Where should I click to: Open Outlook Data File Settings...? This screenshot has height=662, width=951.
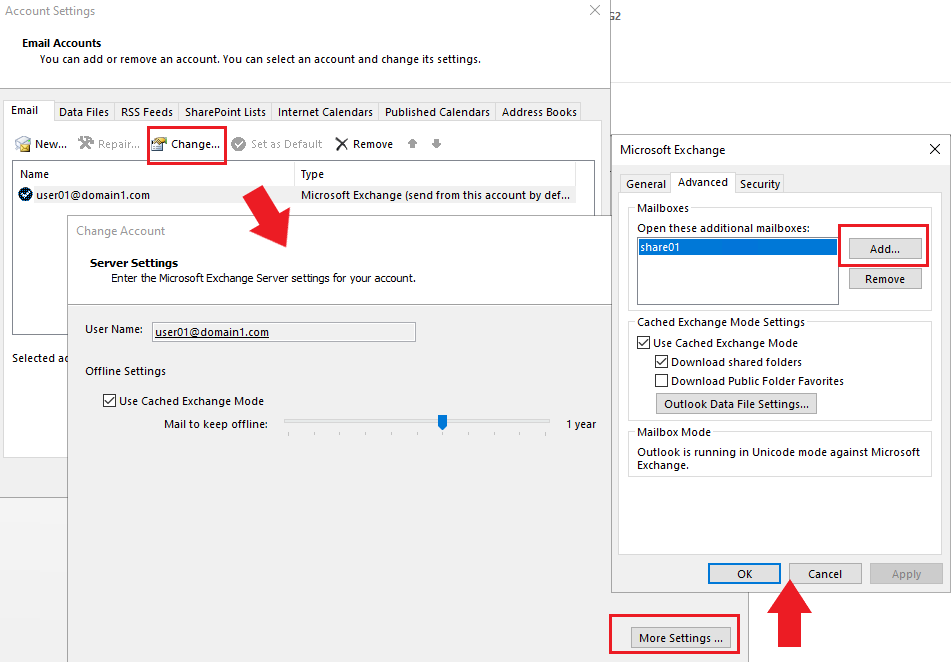[x=736, y=404]
